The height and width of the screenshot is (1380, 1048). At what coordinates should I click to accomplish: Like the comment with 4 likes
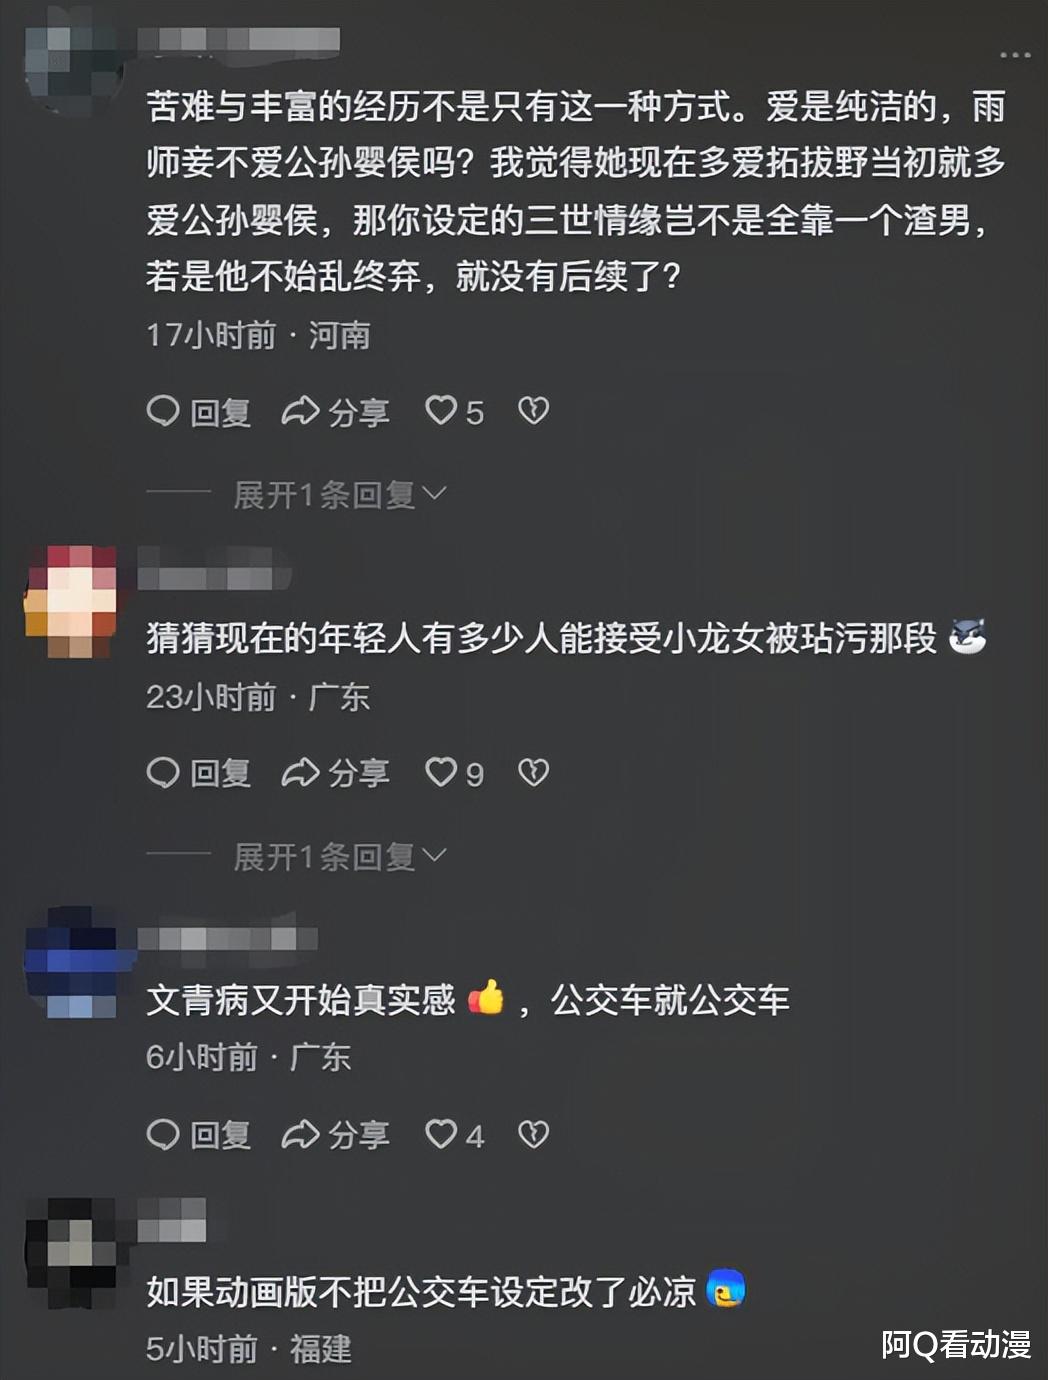[x=455, y=1135]
